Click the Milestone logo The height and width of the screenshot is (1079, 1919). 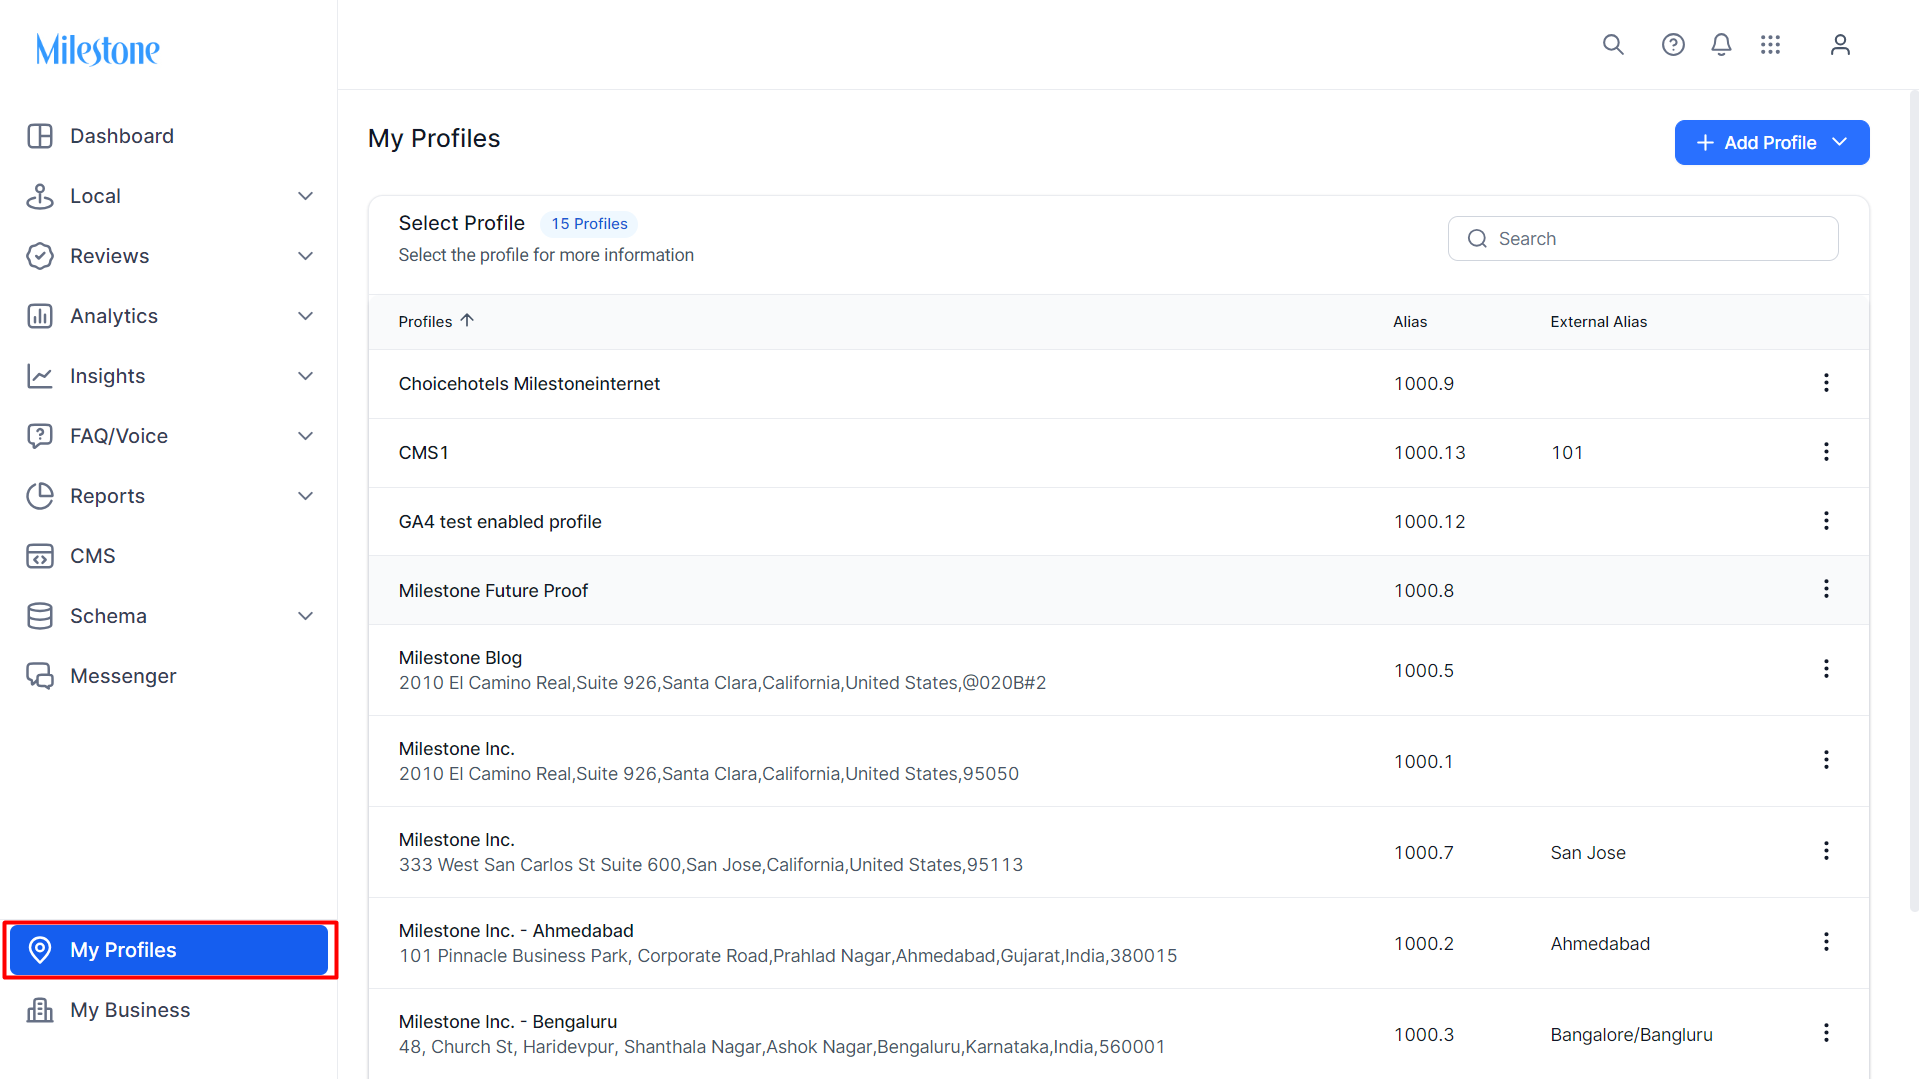(98, 50)
